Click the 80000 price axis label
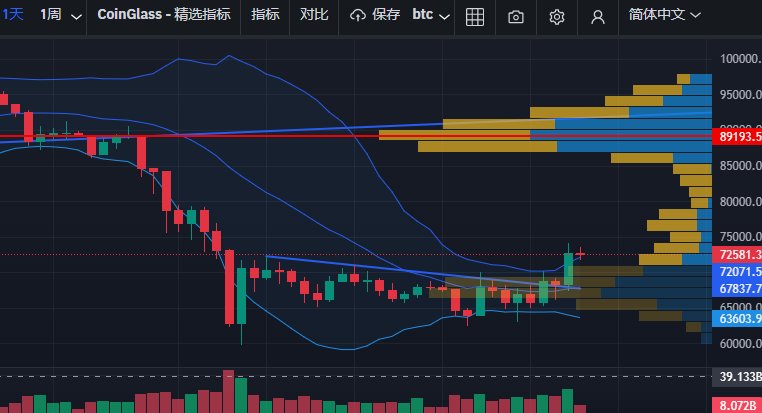 (741, 201)
